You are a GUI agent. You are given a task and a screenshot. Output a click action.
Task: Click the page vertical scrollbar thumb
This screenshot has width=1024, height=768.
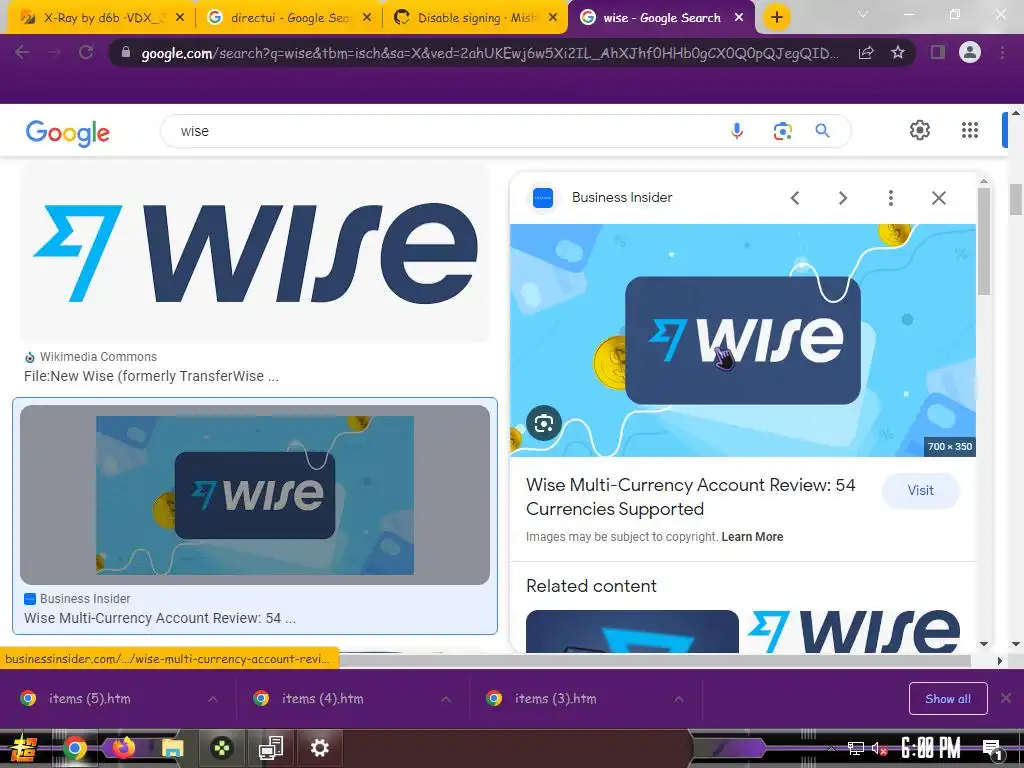(x=1016, y=199)
